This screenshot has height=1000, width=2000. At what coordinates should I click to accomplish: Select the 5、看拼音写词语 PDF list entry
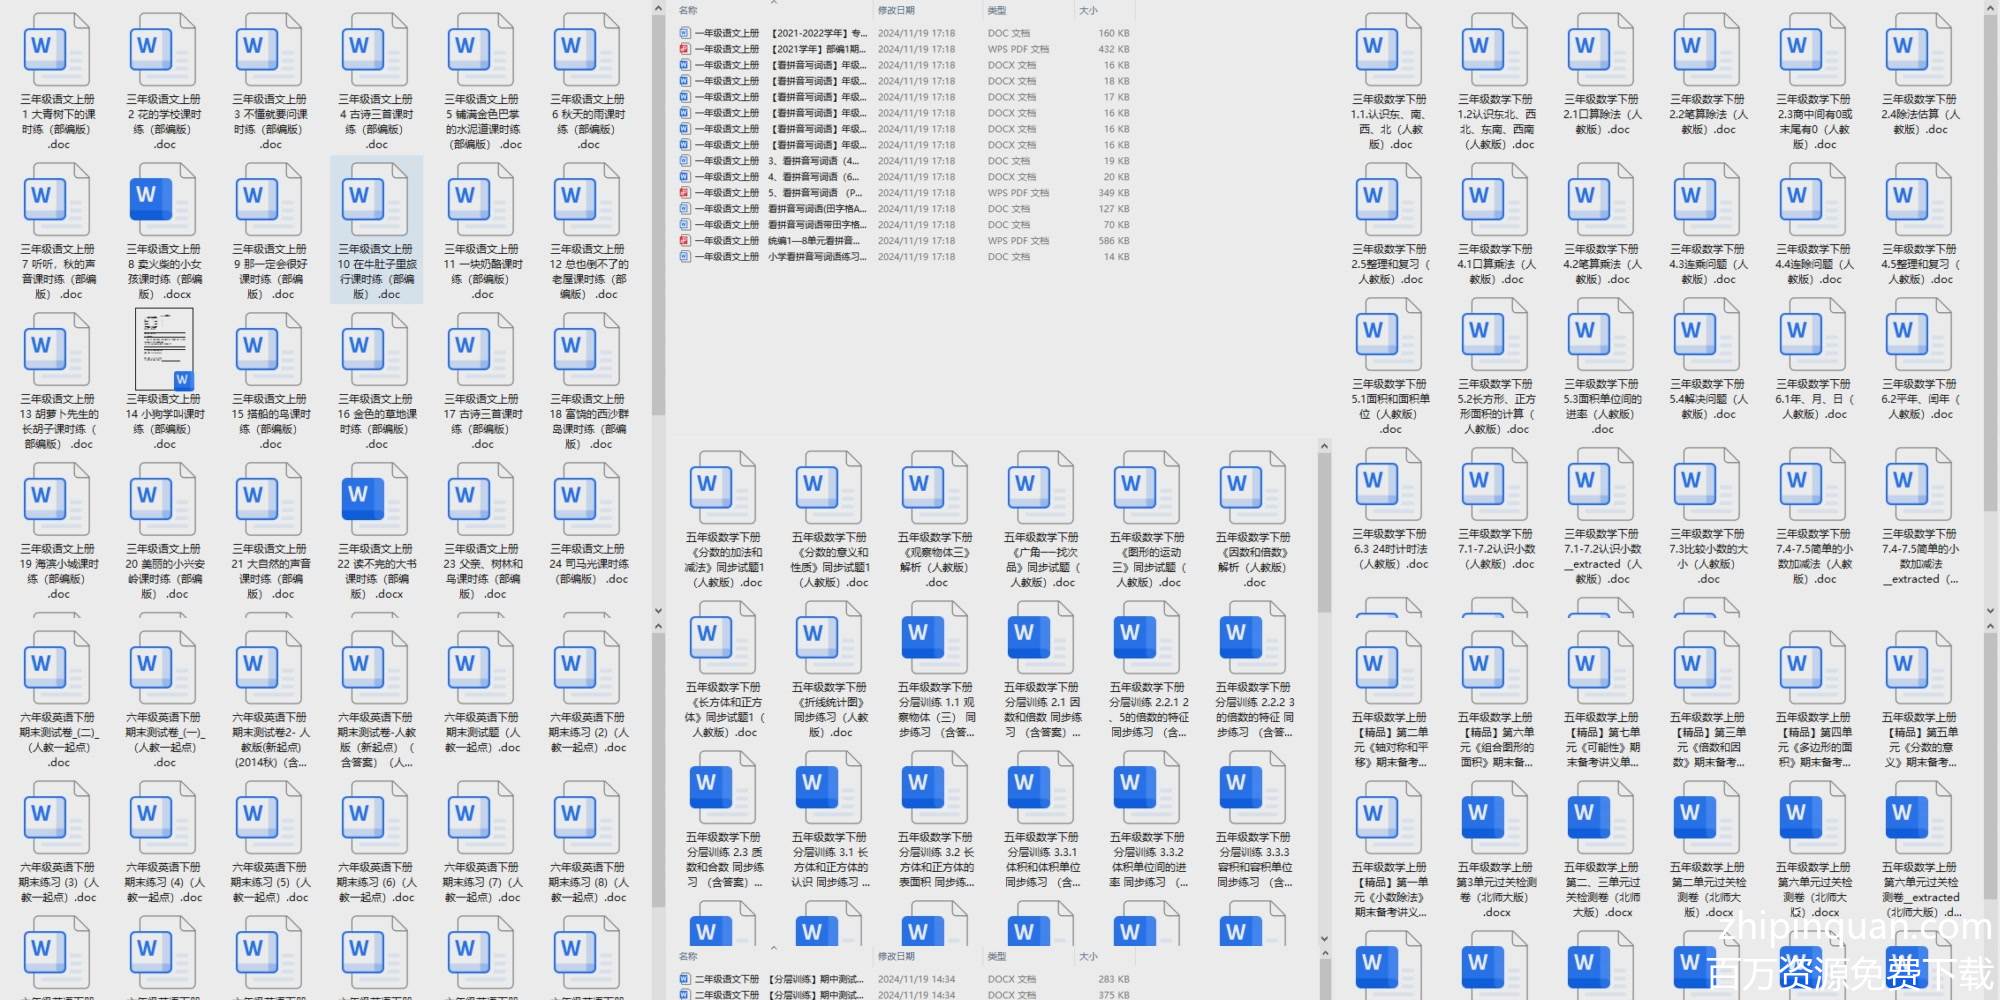[810, 193]
